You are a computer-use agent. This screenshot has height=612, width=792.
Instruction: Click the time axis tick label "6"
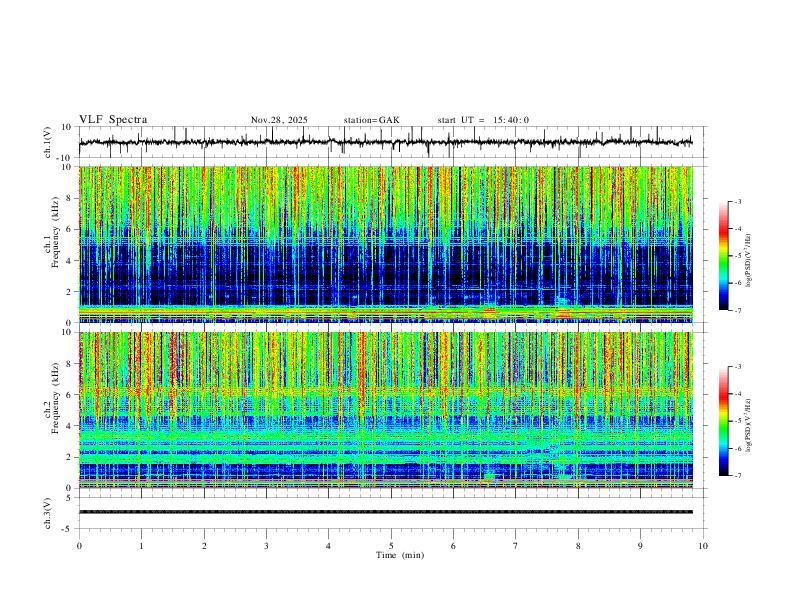click(x=454, y=546)
